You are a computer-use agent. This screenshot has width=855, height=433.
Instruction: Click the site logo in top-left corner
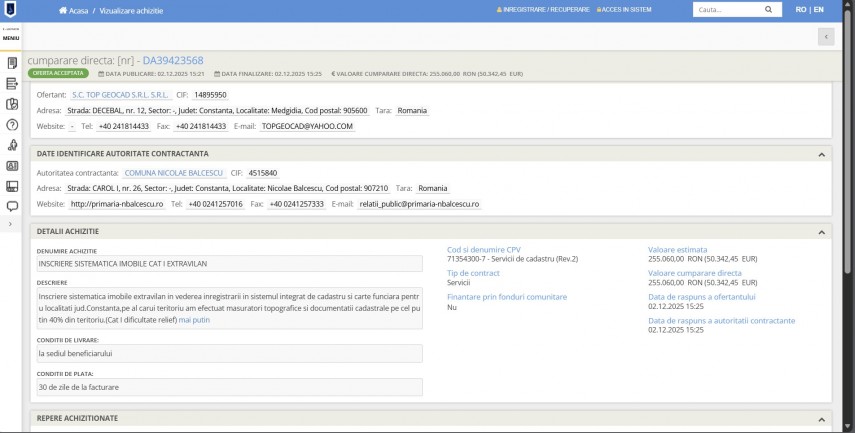(x=11, y=10)
